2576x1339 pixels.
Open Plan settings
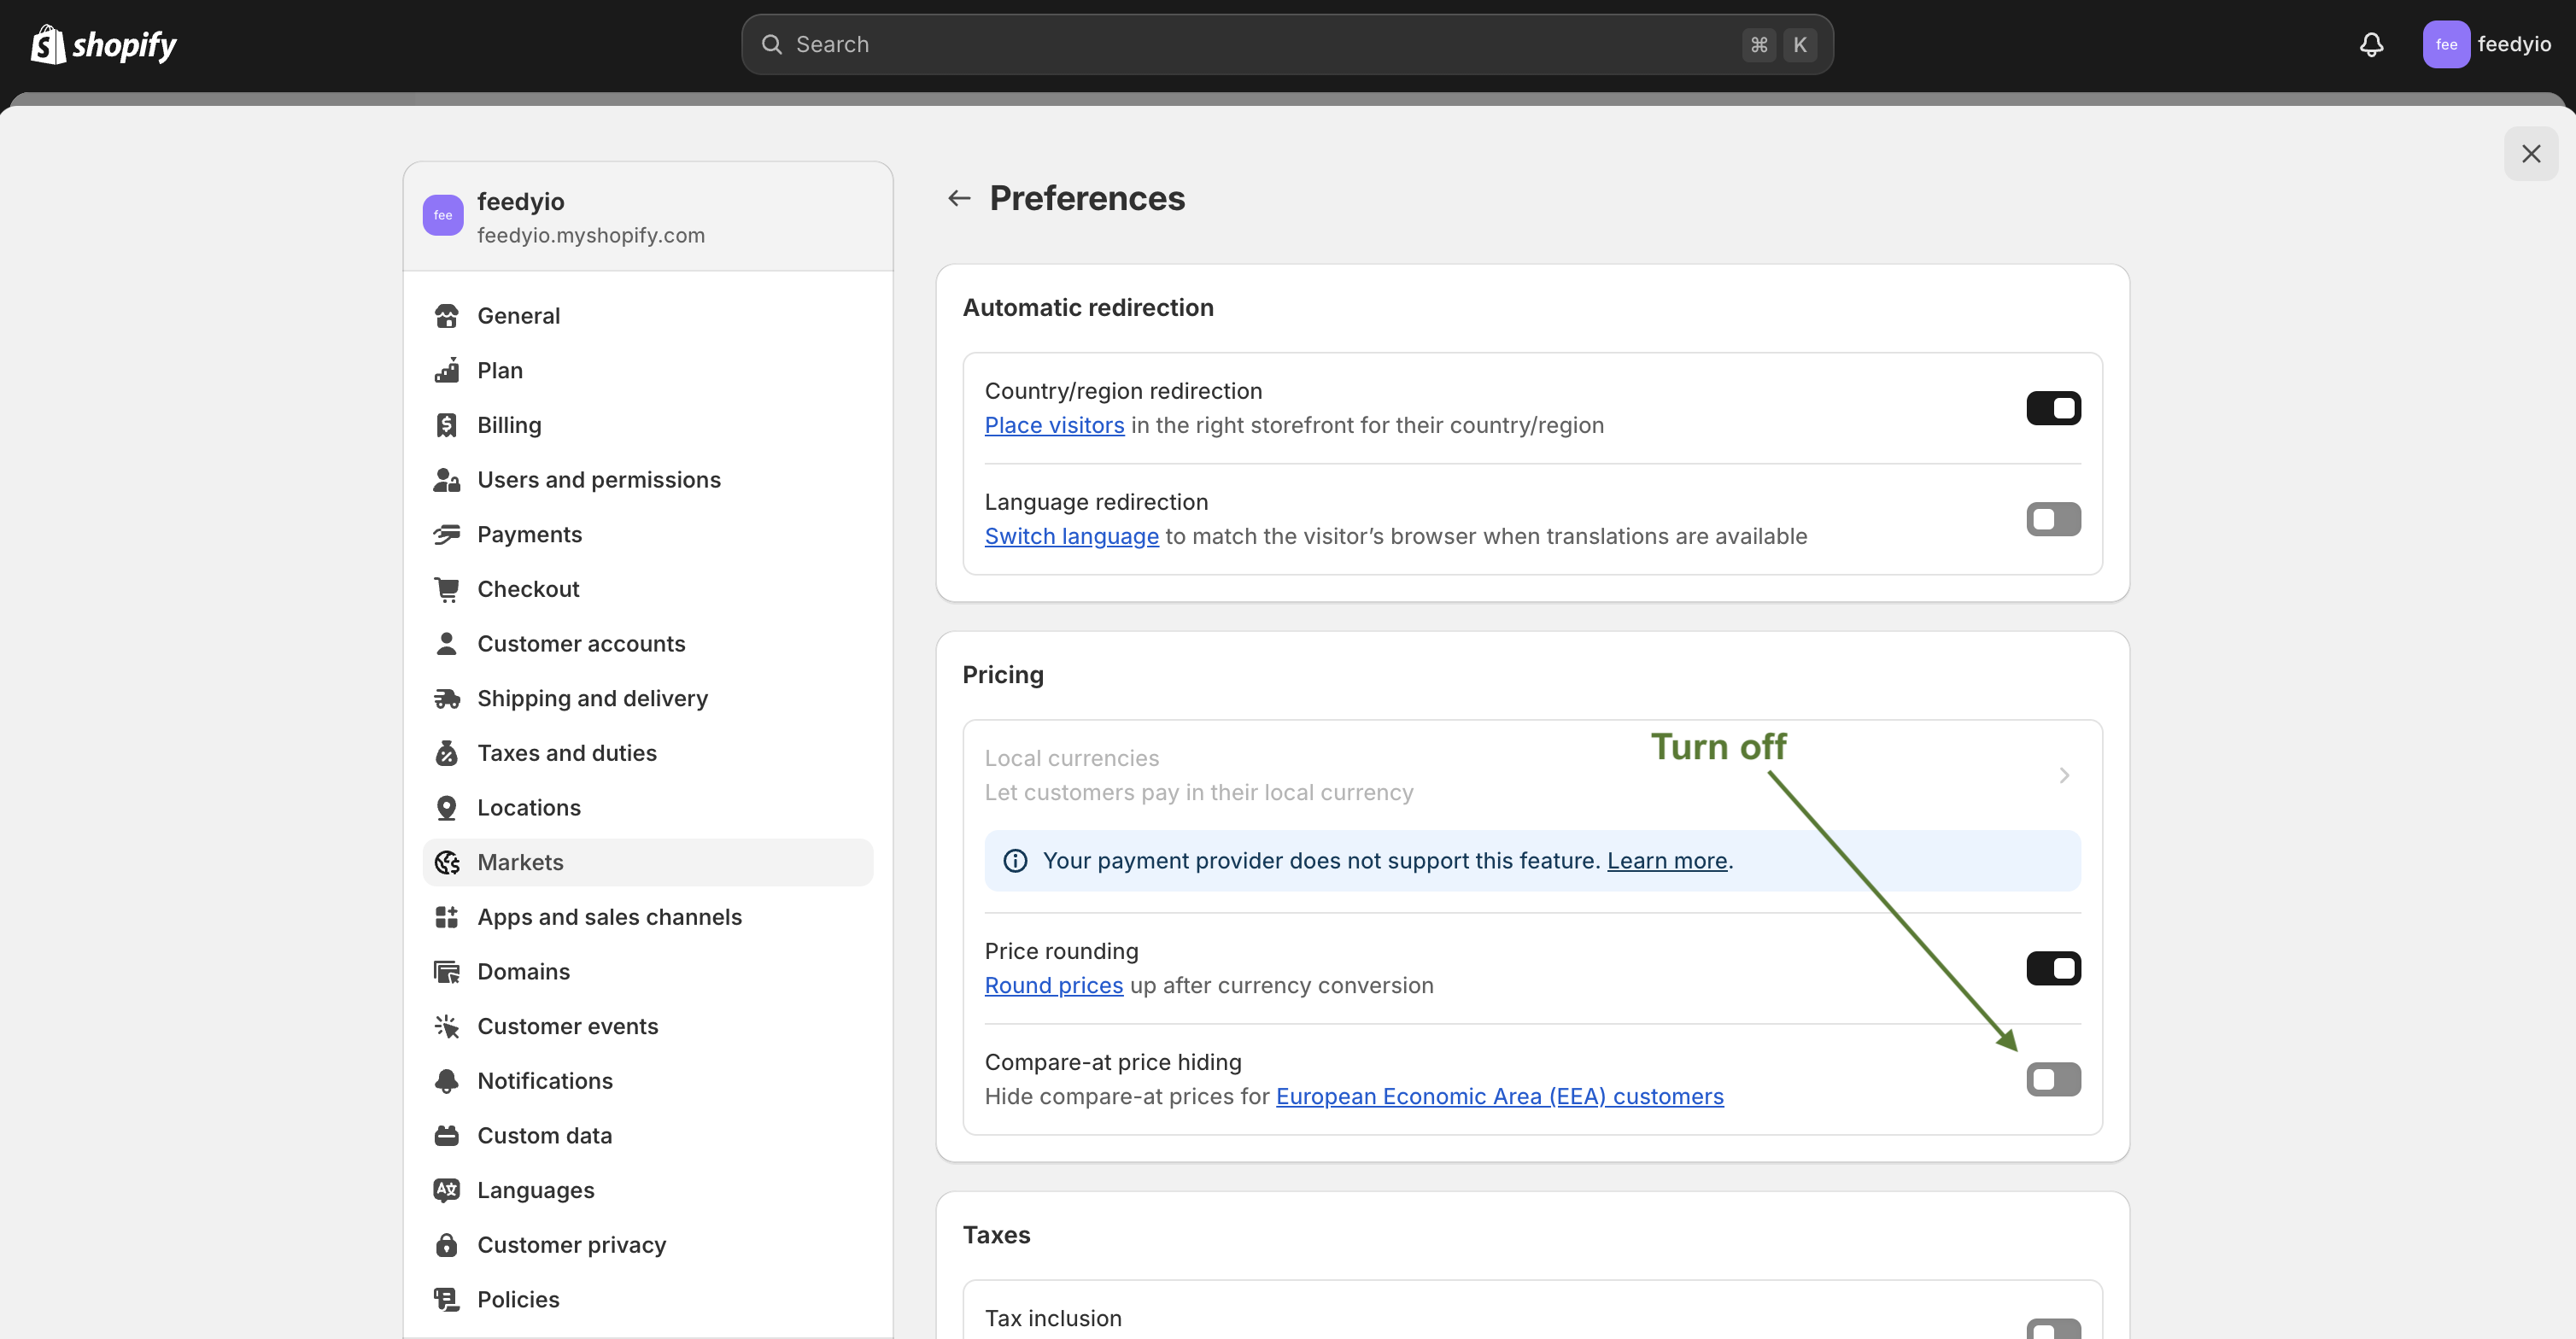[648, 370]
